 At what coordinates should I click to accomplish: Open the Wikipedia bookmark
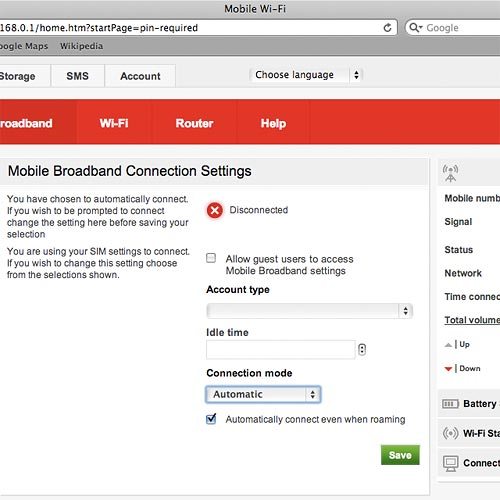pos(81,46)
